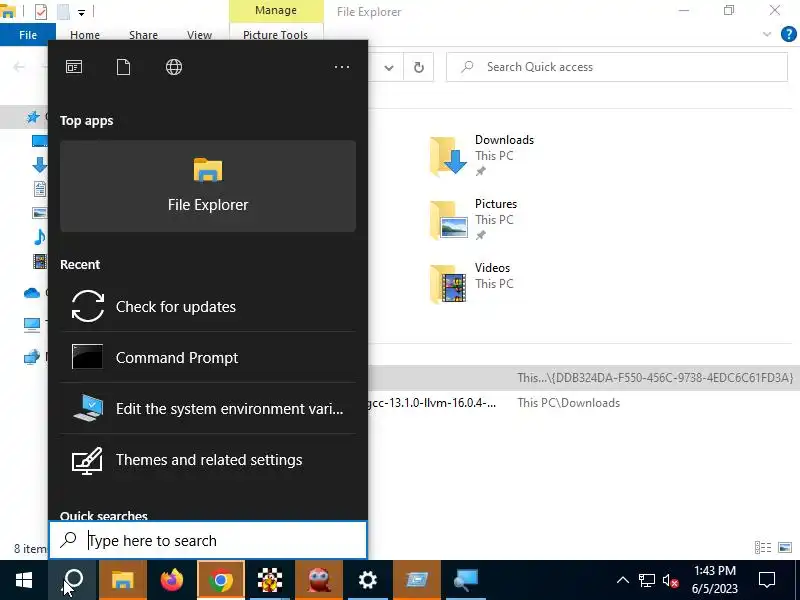800x600 pixels.
Task: Open network status tray icon
Action: [646, 580]
